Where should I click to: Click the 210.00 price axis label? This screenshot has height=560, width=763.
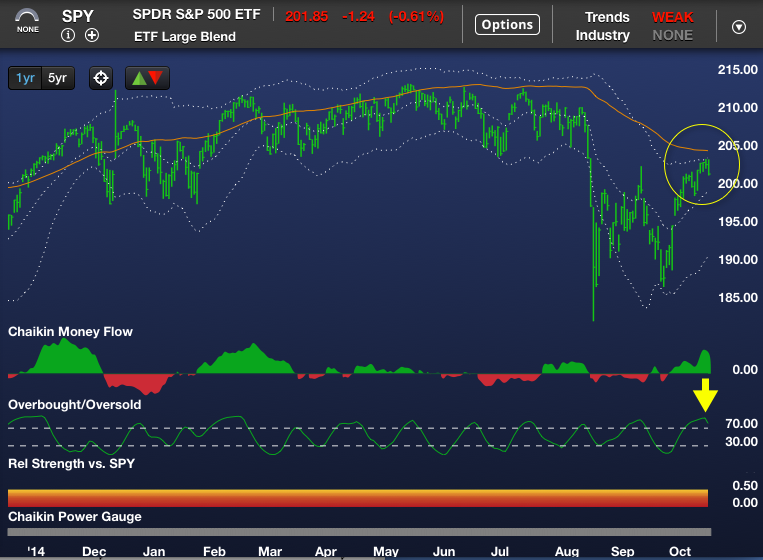pos(738,108)
